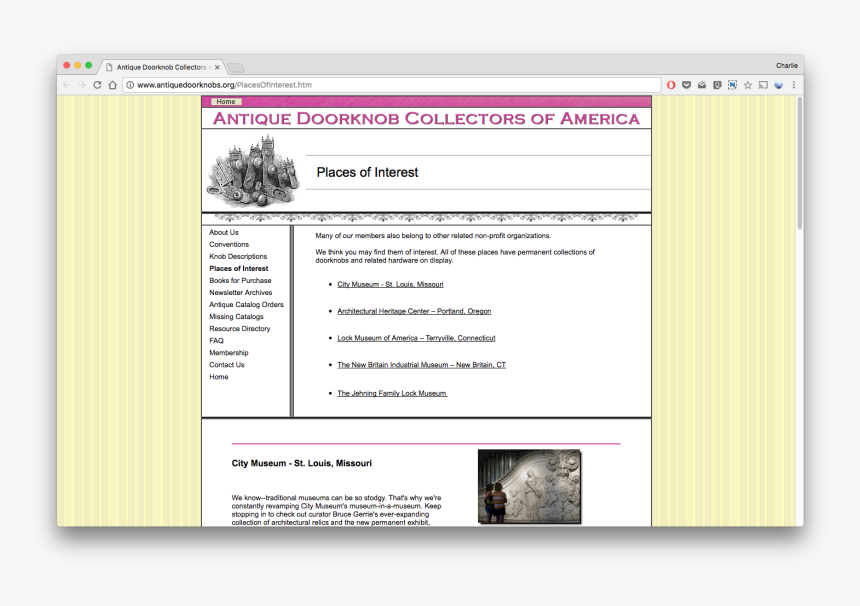Click the Charlie profile button
The width and height of the screenshot is (860, 606).
[x=787, y=65]
